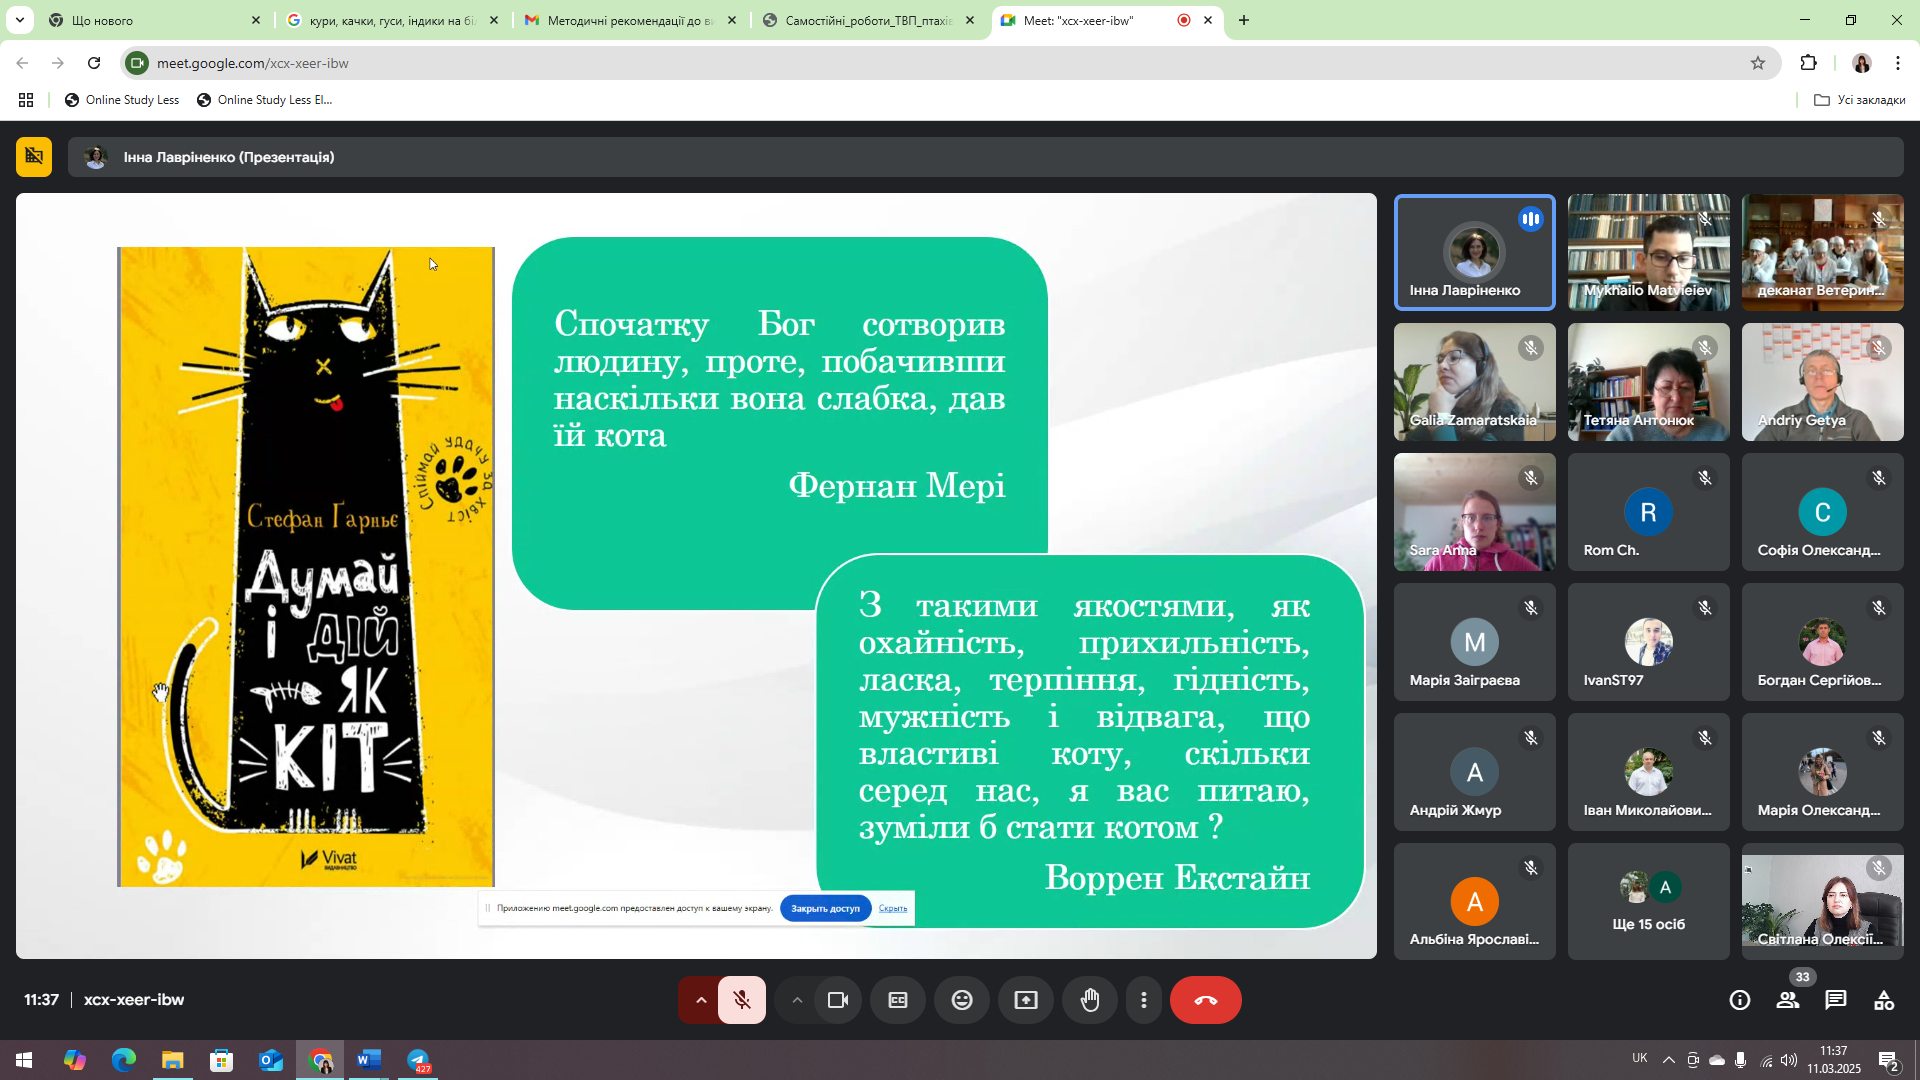Open 'Online Study Less El...' bookmark
Viewport: 1920px width, 1080px height.
pyautogui.click(x=265, y=100)
